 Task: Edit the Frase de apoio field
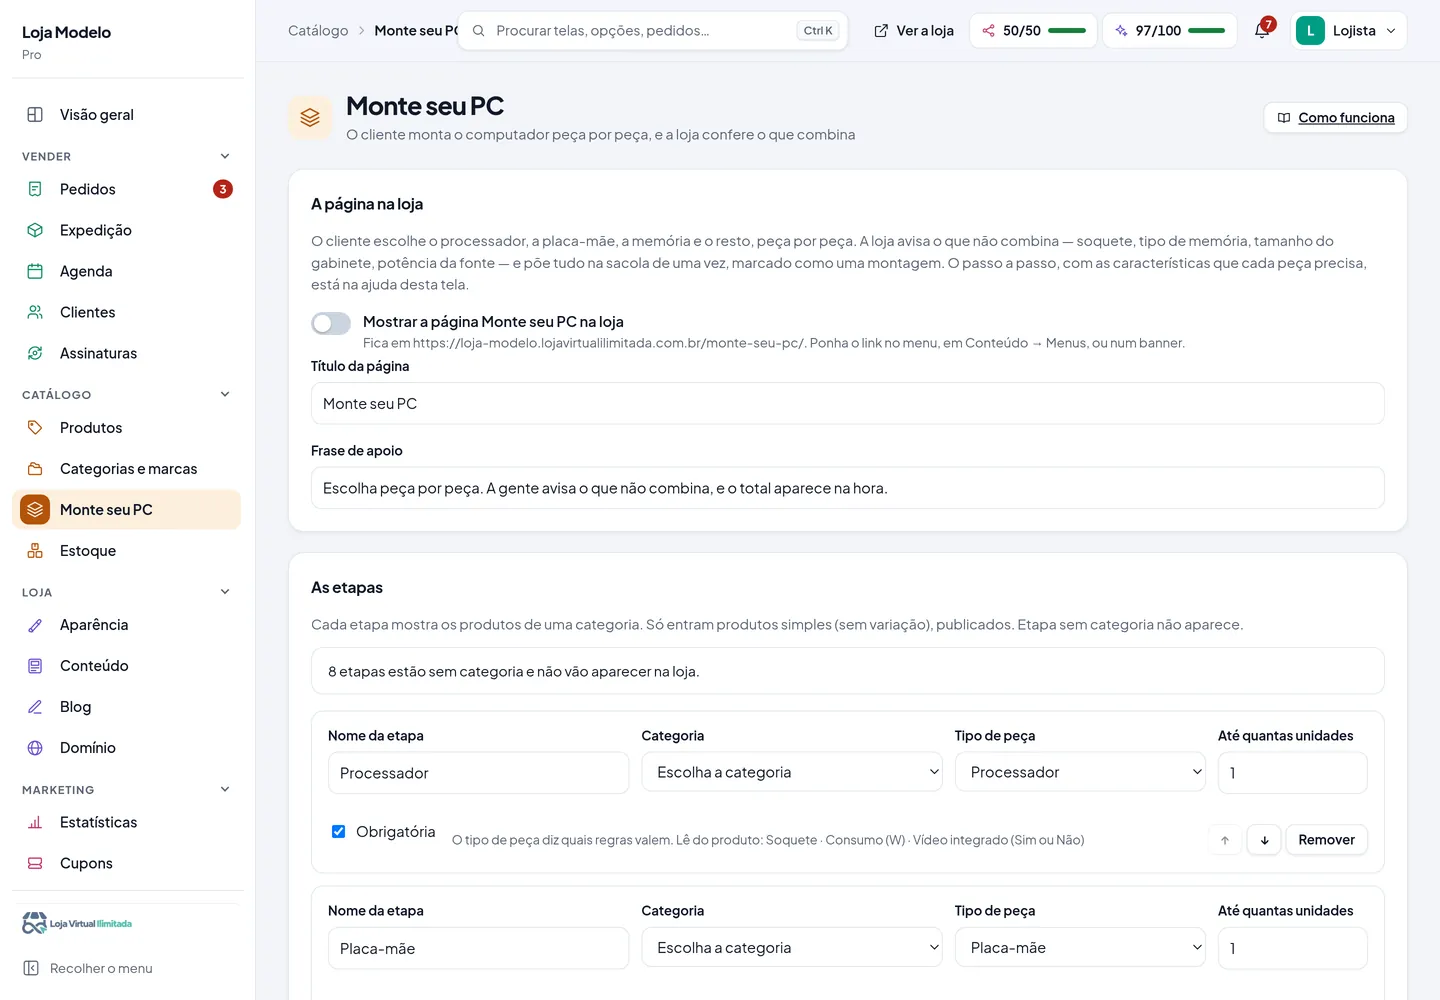pyautogui.click(x=848, y=488)
